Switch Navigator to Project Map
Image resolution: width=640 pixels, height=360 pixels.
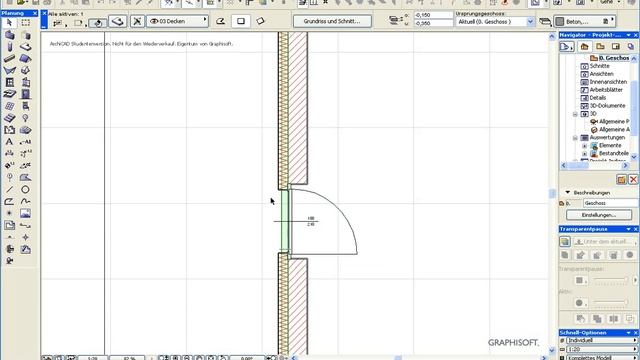pyautogui.click(x=584, y=47)
